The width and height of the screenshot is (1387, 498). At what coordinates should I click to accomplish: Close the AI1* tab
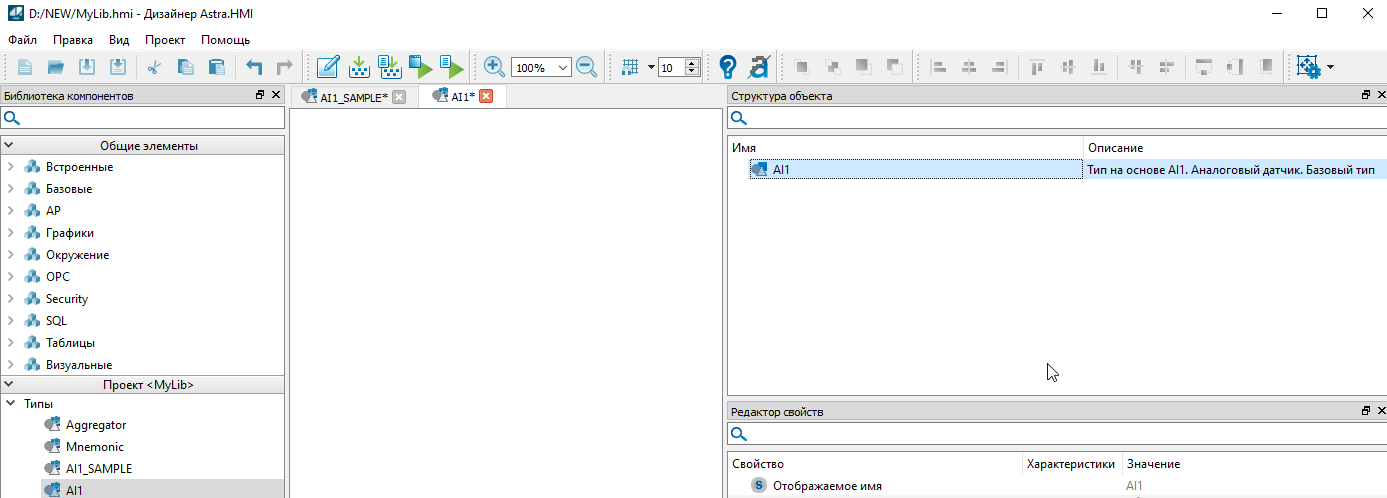click(x=486, y=96)
